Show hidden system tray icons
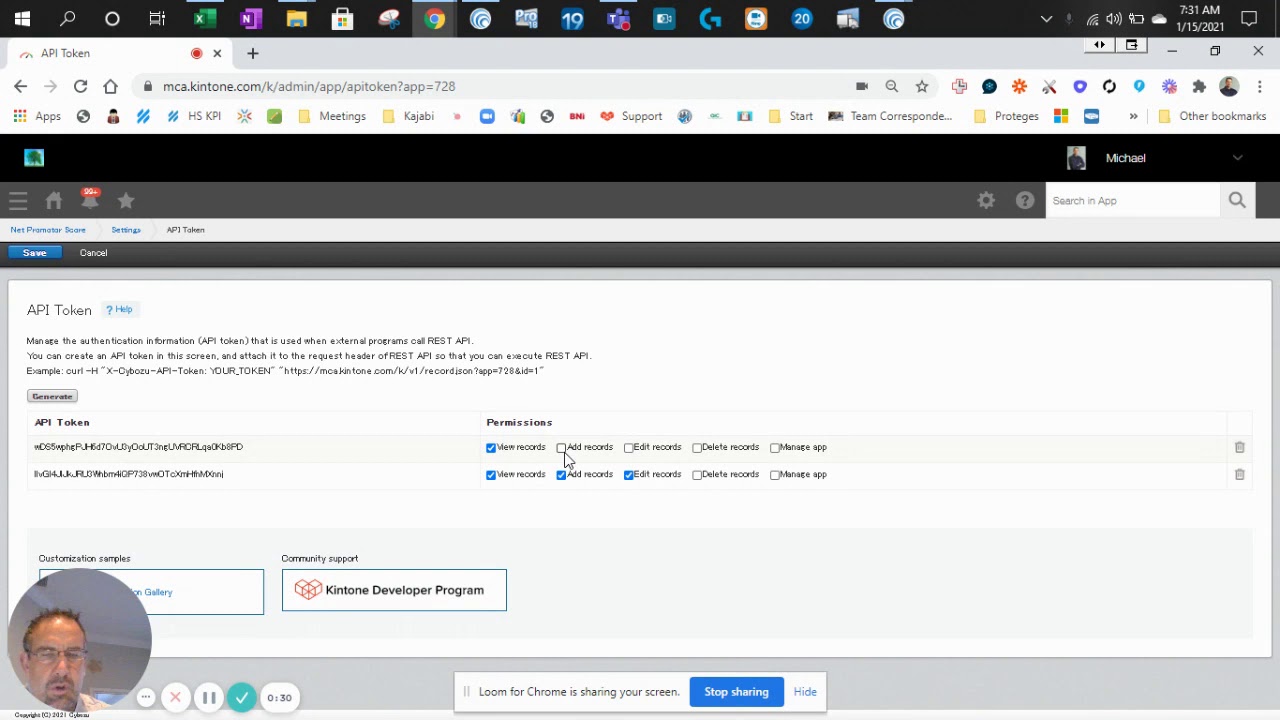This screenshot has height=720, width=1280. click(1046, 19)
